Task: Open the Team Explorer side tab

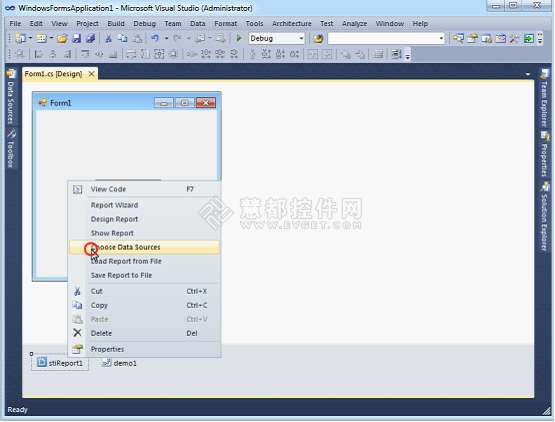Action: (x=544, y=98)
